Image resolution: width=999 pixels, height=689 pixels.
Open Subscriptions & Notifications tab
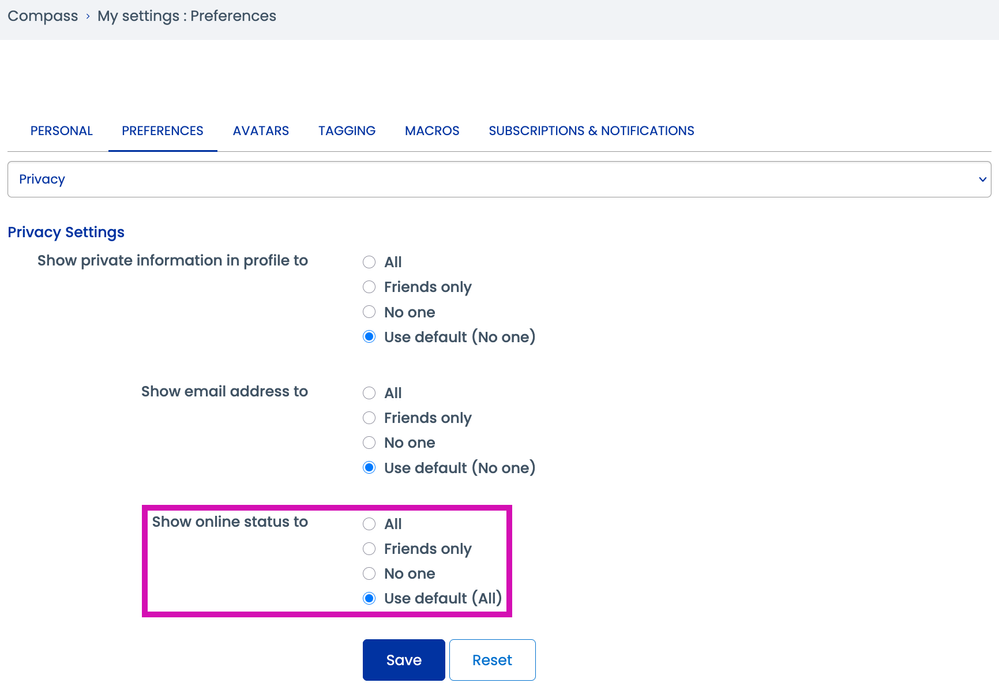click(591, 131)
